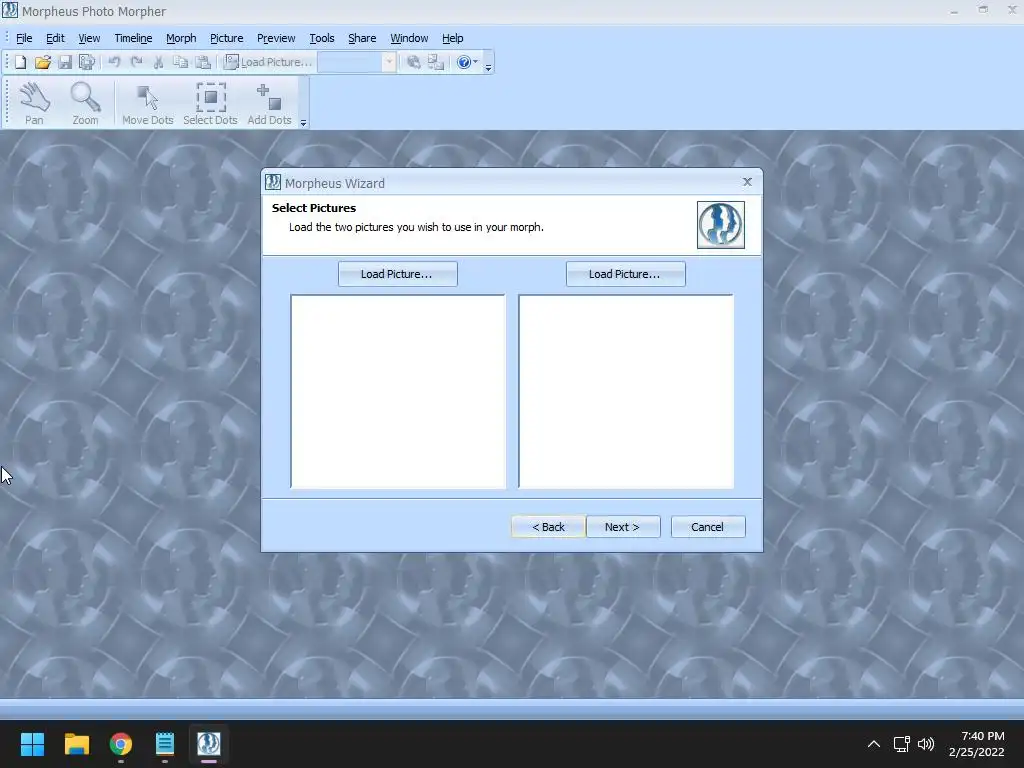
Task: Open the Edit menu
Action: (56, 38)
